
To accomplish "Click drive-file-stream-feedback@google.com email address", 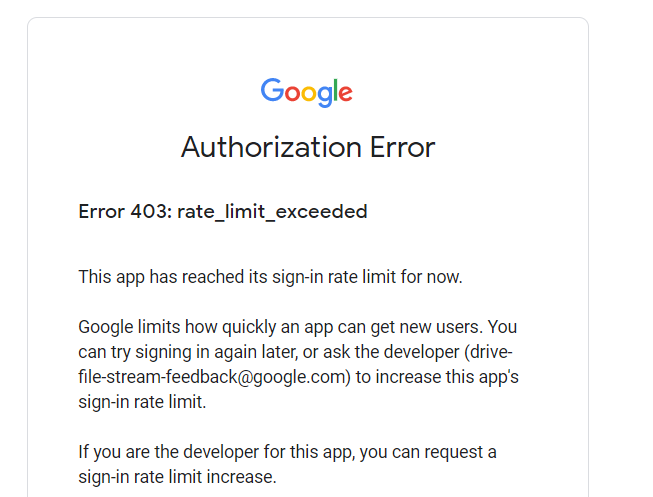I will [295, 365].
